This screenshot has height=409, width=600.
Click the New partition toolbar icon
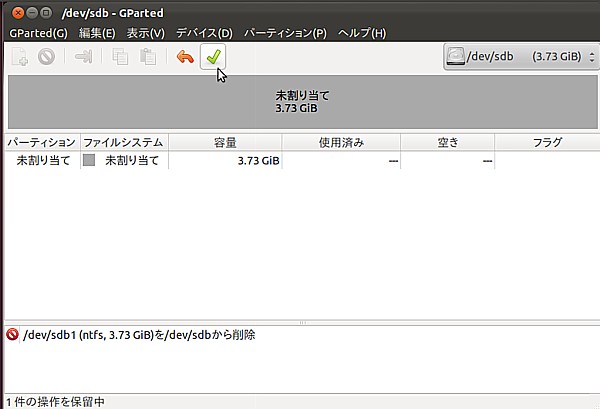click(x=19, y=57)
